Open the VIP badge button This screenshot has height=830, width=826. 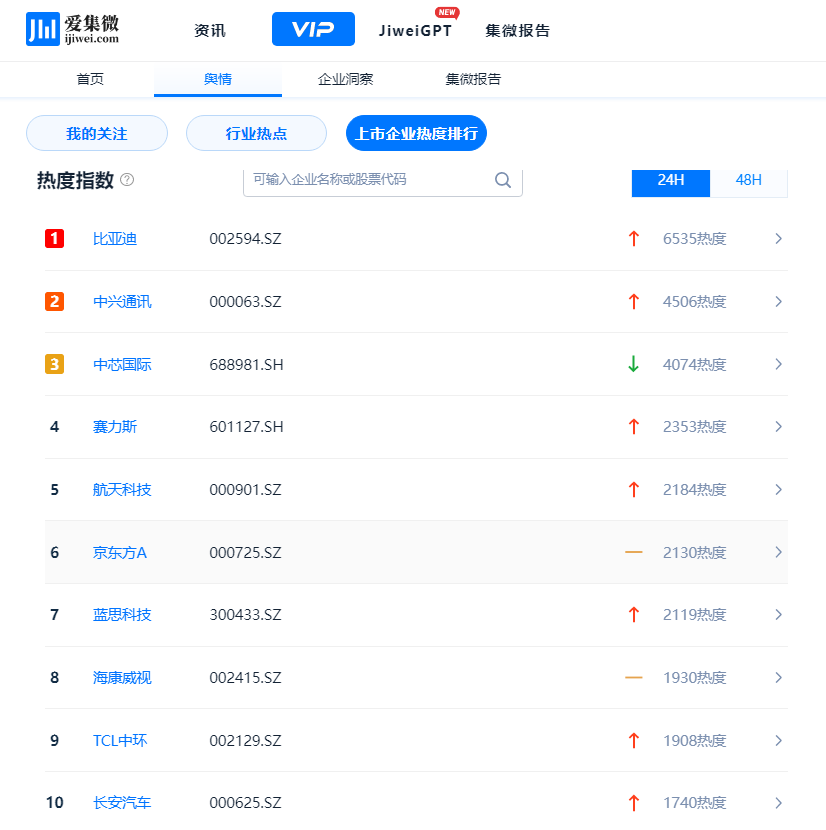(313, 30)
